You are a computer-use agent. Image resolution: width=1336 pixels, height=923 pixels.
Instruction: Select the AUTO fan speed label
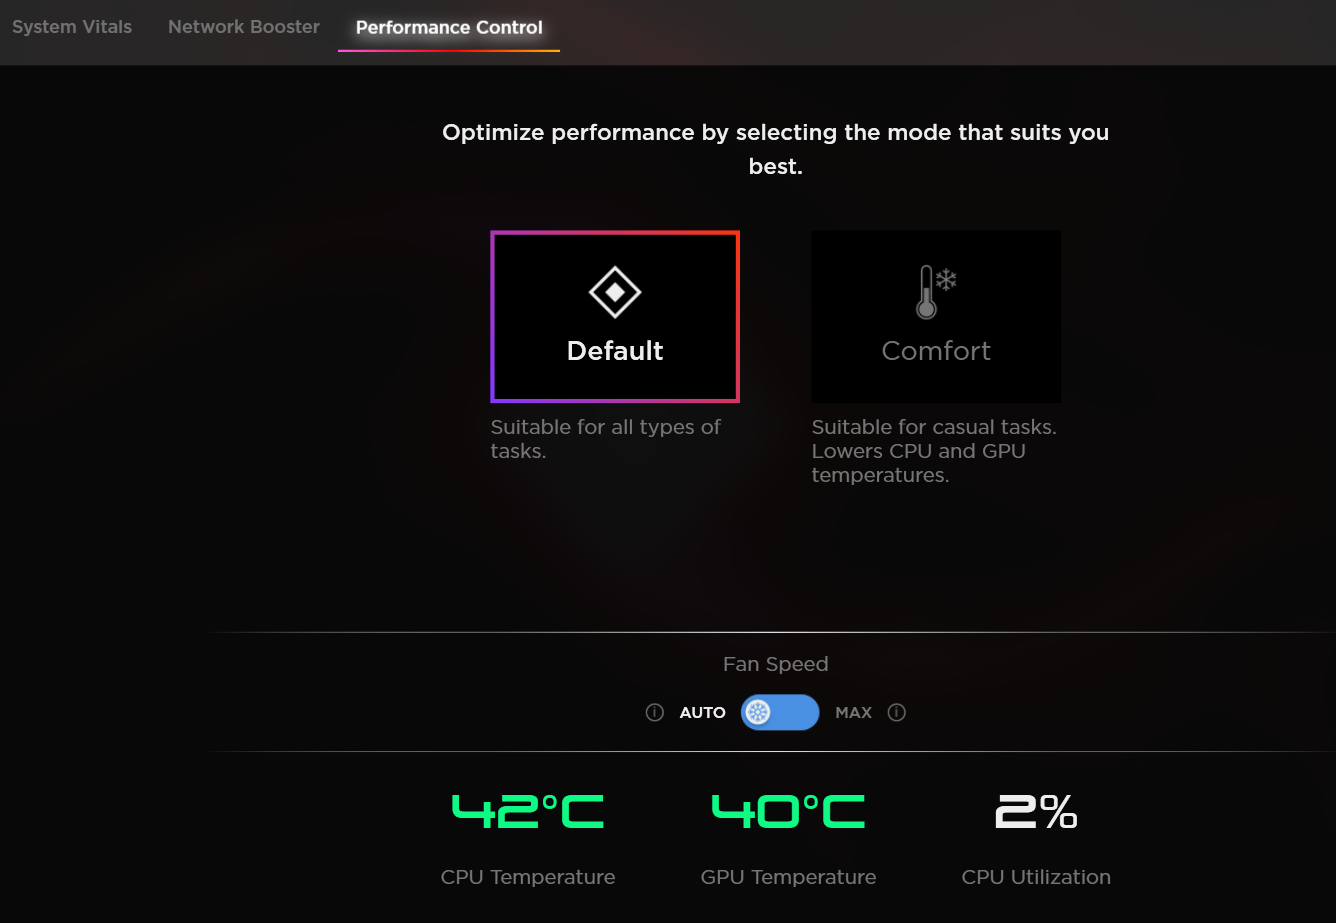tap(703, 713)
